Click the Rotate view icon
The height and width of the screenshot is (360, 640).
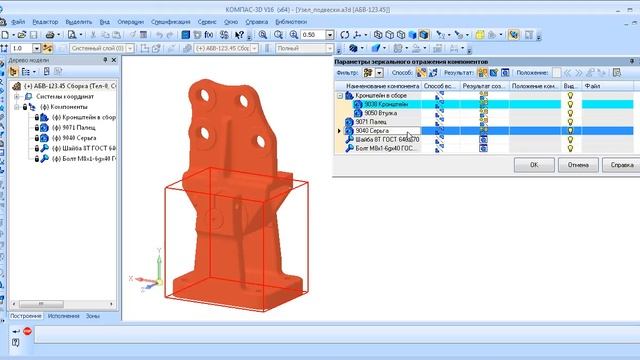(345, 35)
